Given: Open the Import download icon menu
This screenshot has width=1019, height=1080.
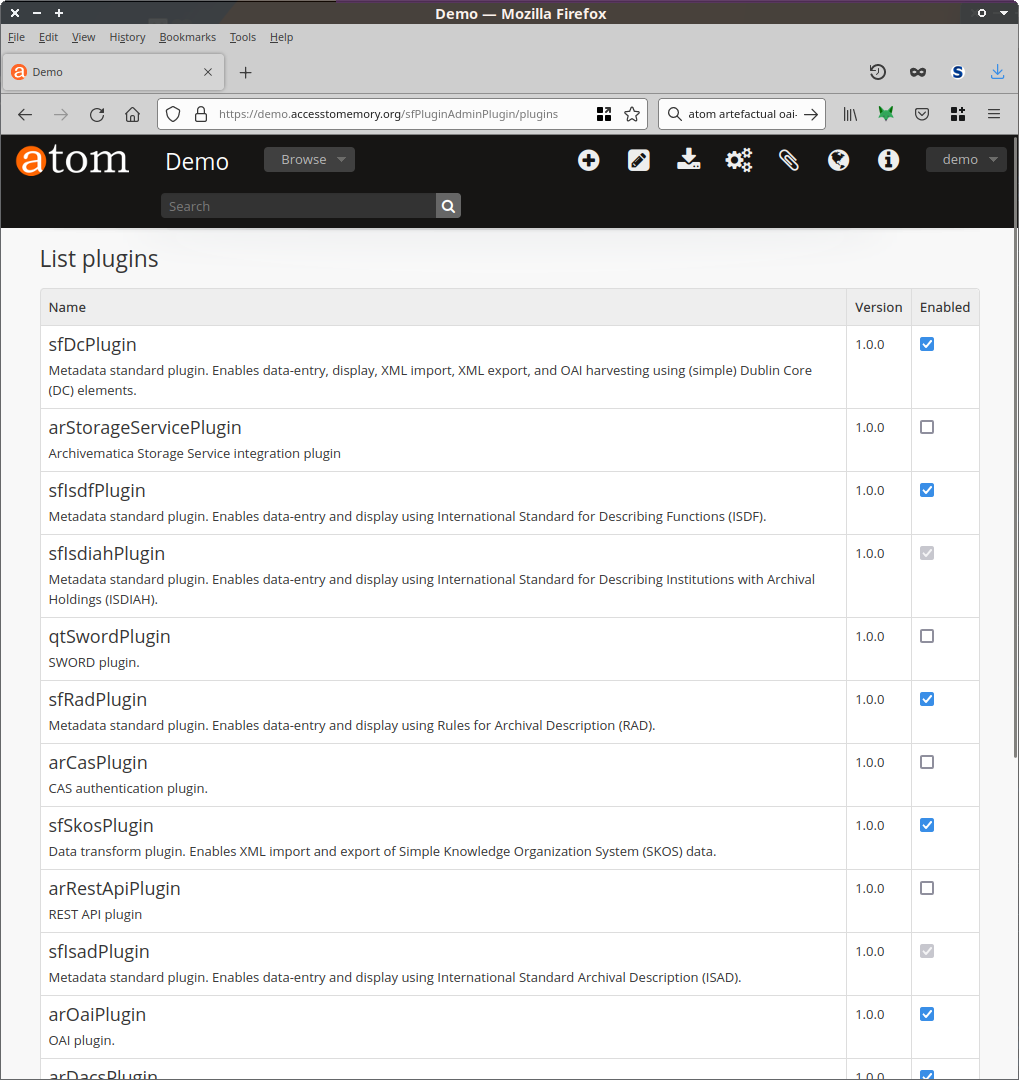Looking at the screenshot, I should [689, 160].
